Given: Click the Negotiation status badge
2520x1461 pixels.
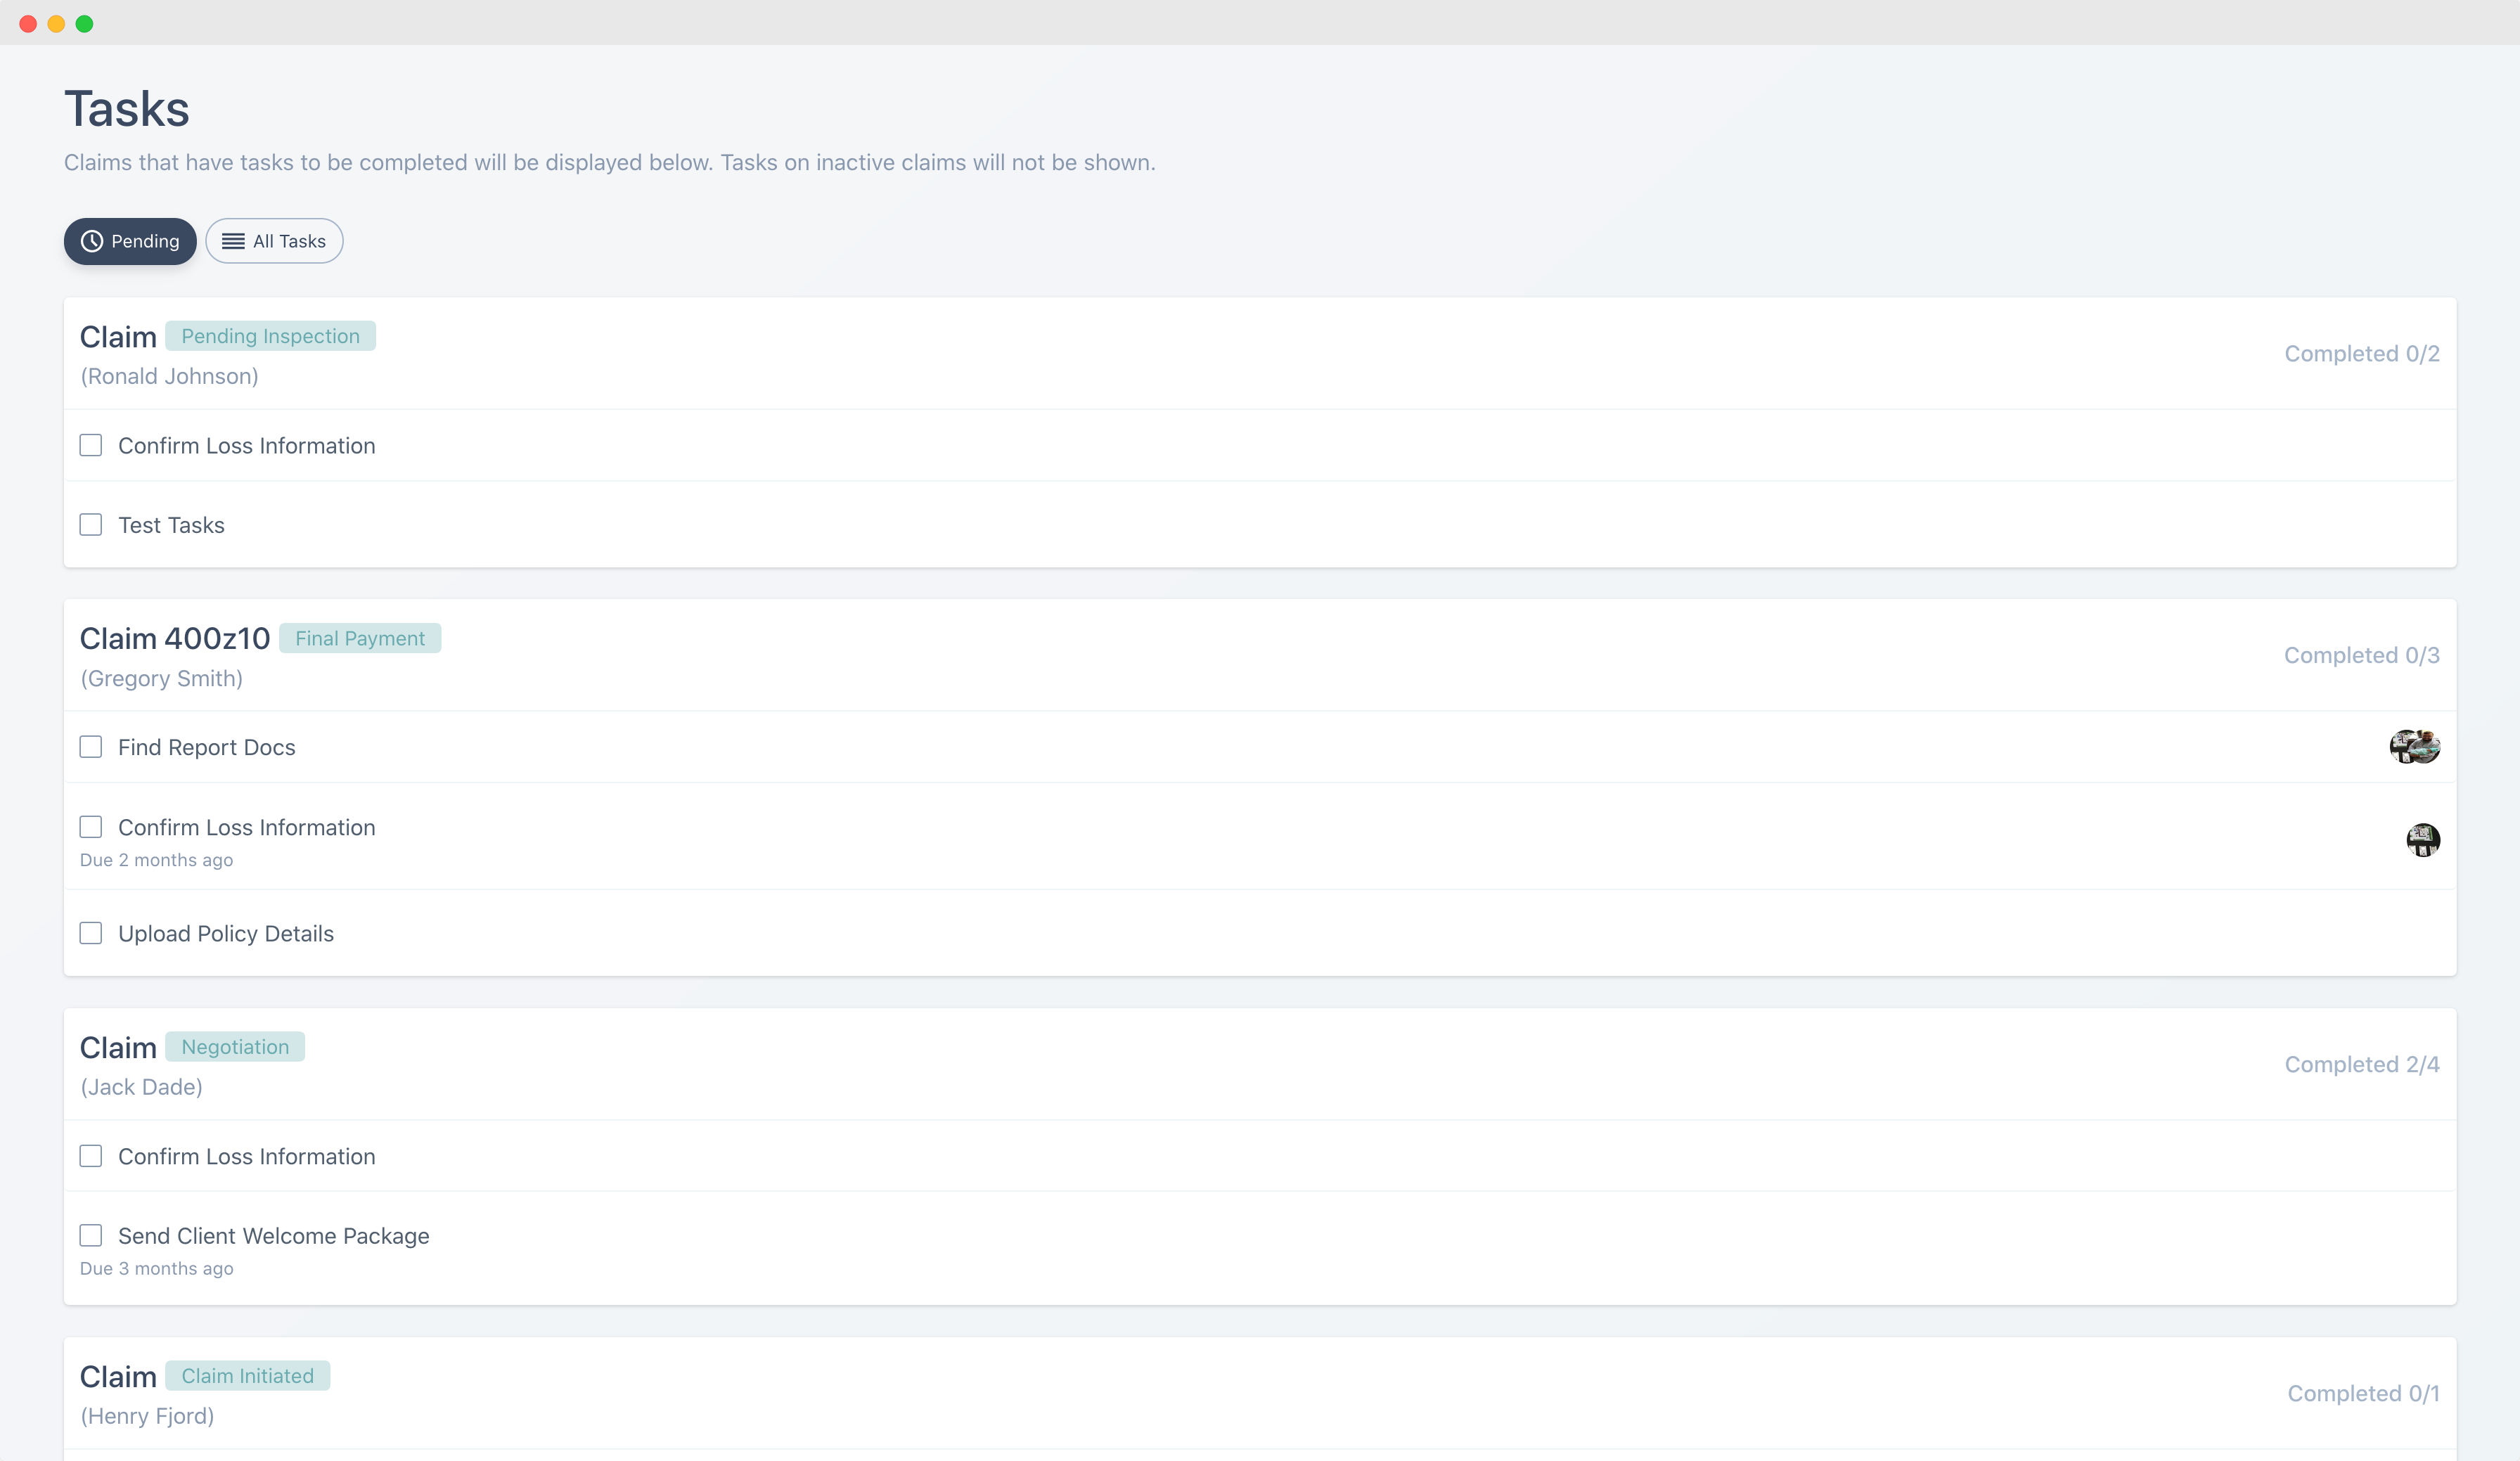Looking at the screenshot, I should click(235, 1047).
